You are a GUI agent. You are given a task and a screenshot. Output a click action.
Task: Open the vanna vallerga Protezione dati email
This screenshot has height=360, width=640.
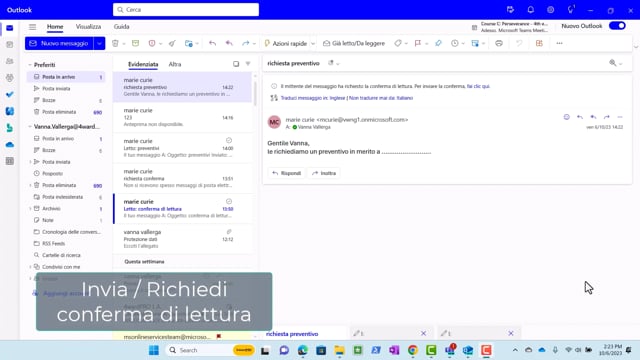pos(182,239)
